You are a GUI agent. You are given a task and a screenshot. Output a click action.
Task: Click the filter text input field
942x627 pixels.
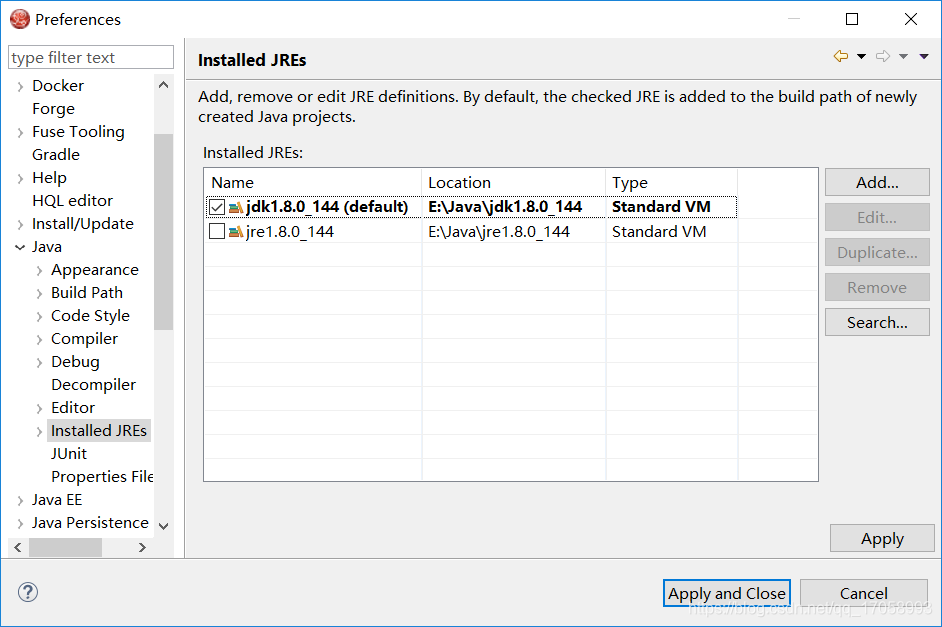90,57
